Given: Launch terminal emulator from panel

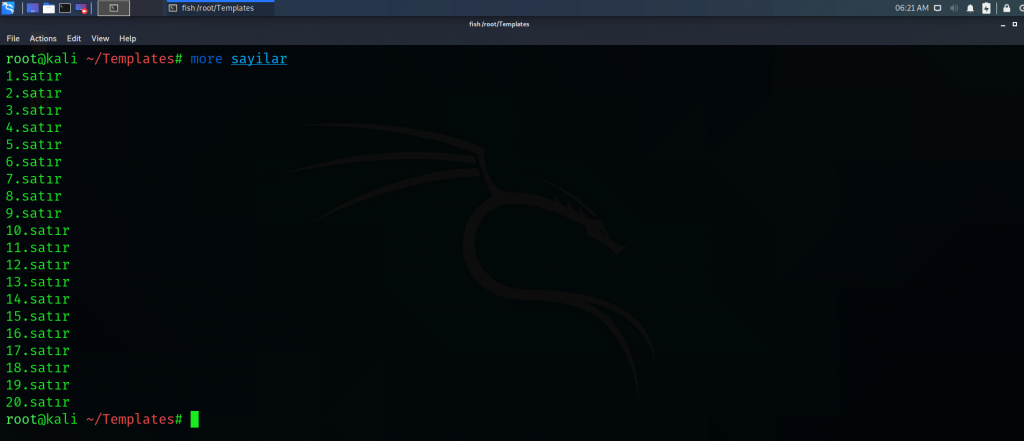Looking at the screenshot, I should pyautogui.click(x=65, y=8).
